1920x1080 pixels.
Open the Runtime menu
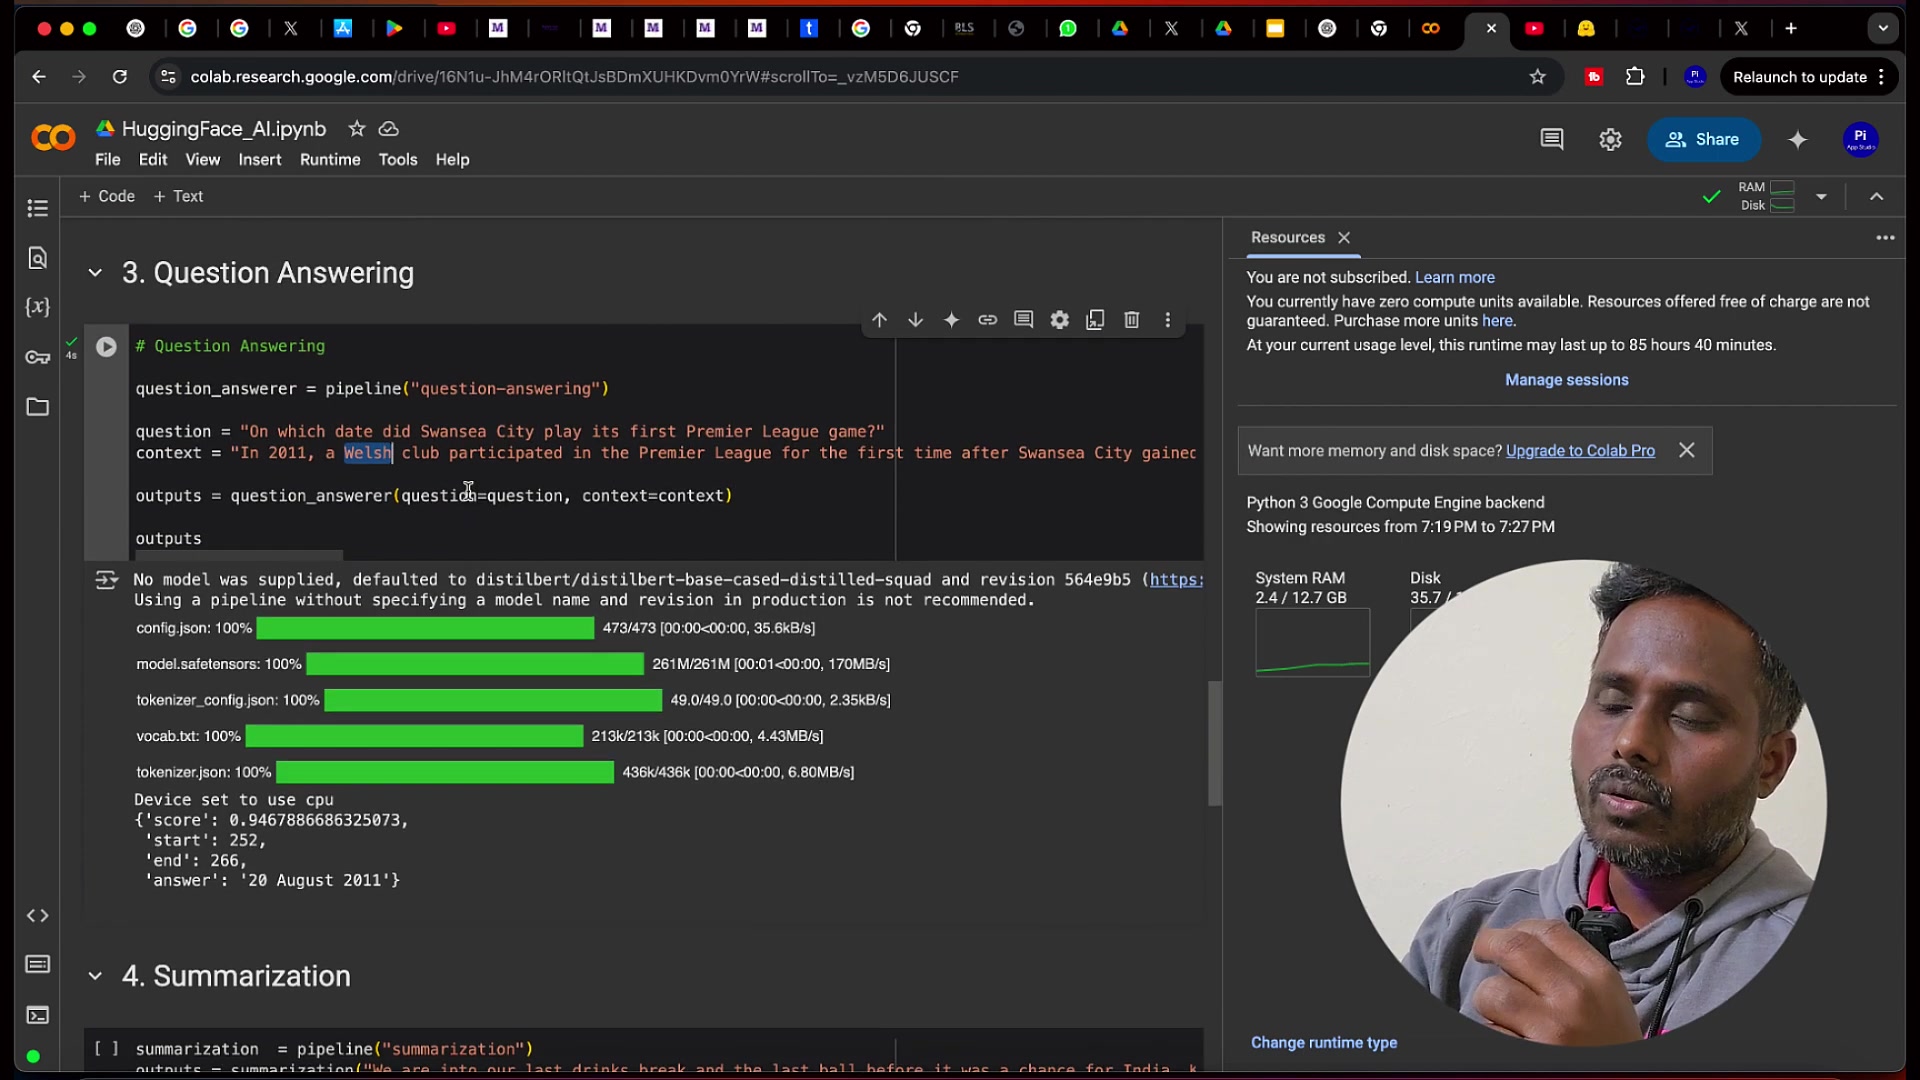click(x=330, y=160)
